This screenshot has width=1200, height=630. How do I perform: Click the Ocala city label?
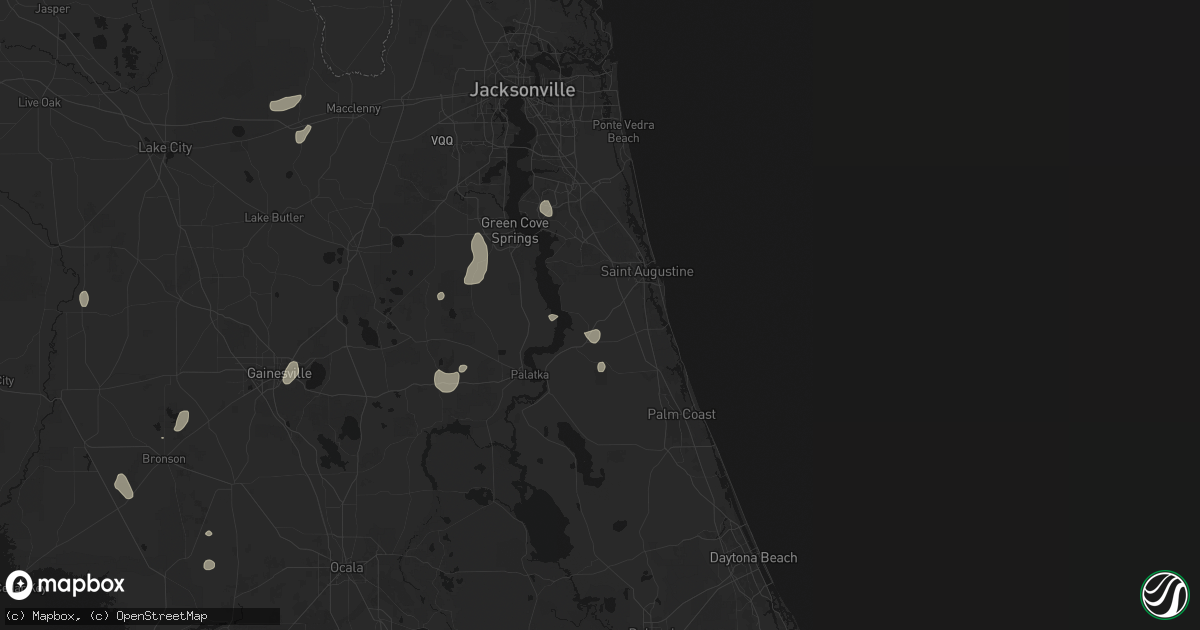pyautogui.click(x=347, y=567)
